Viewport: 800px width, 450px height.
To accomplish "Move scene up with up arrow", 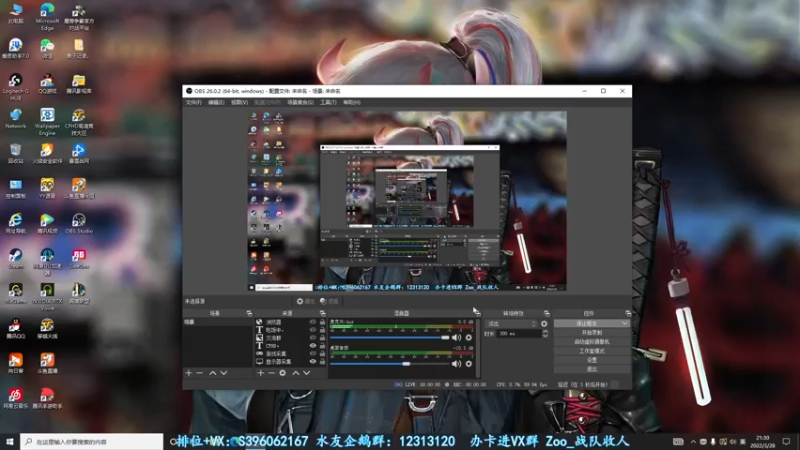I will 213,373.
